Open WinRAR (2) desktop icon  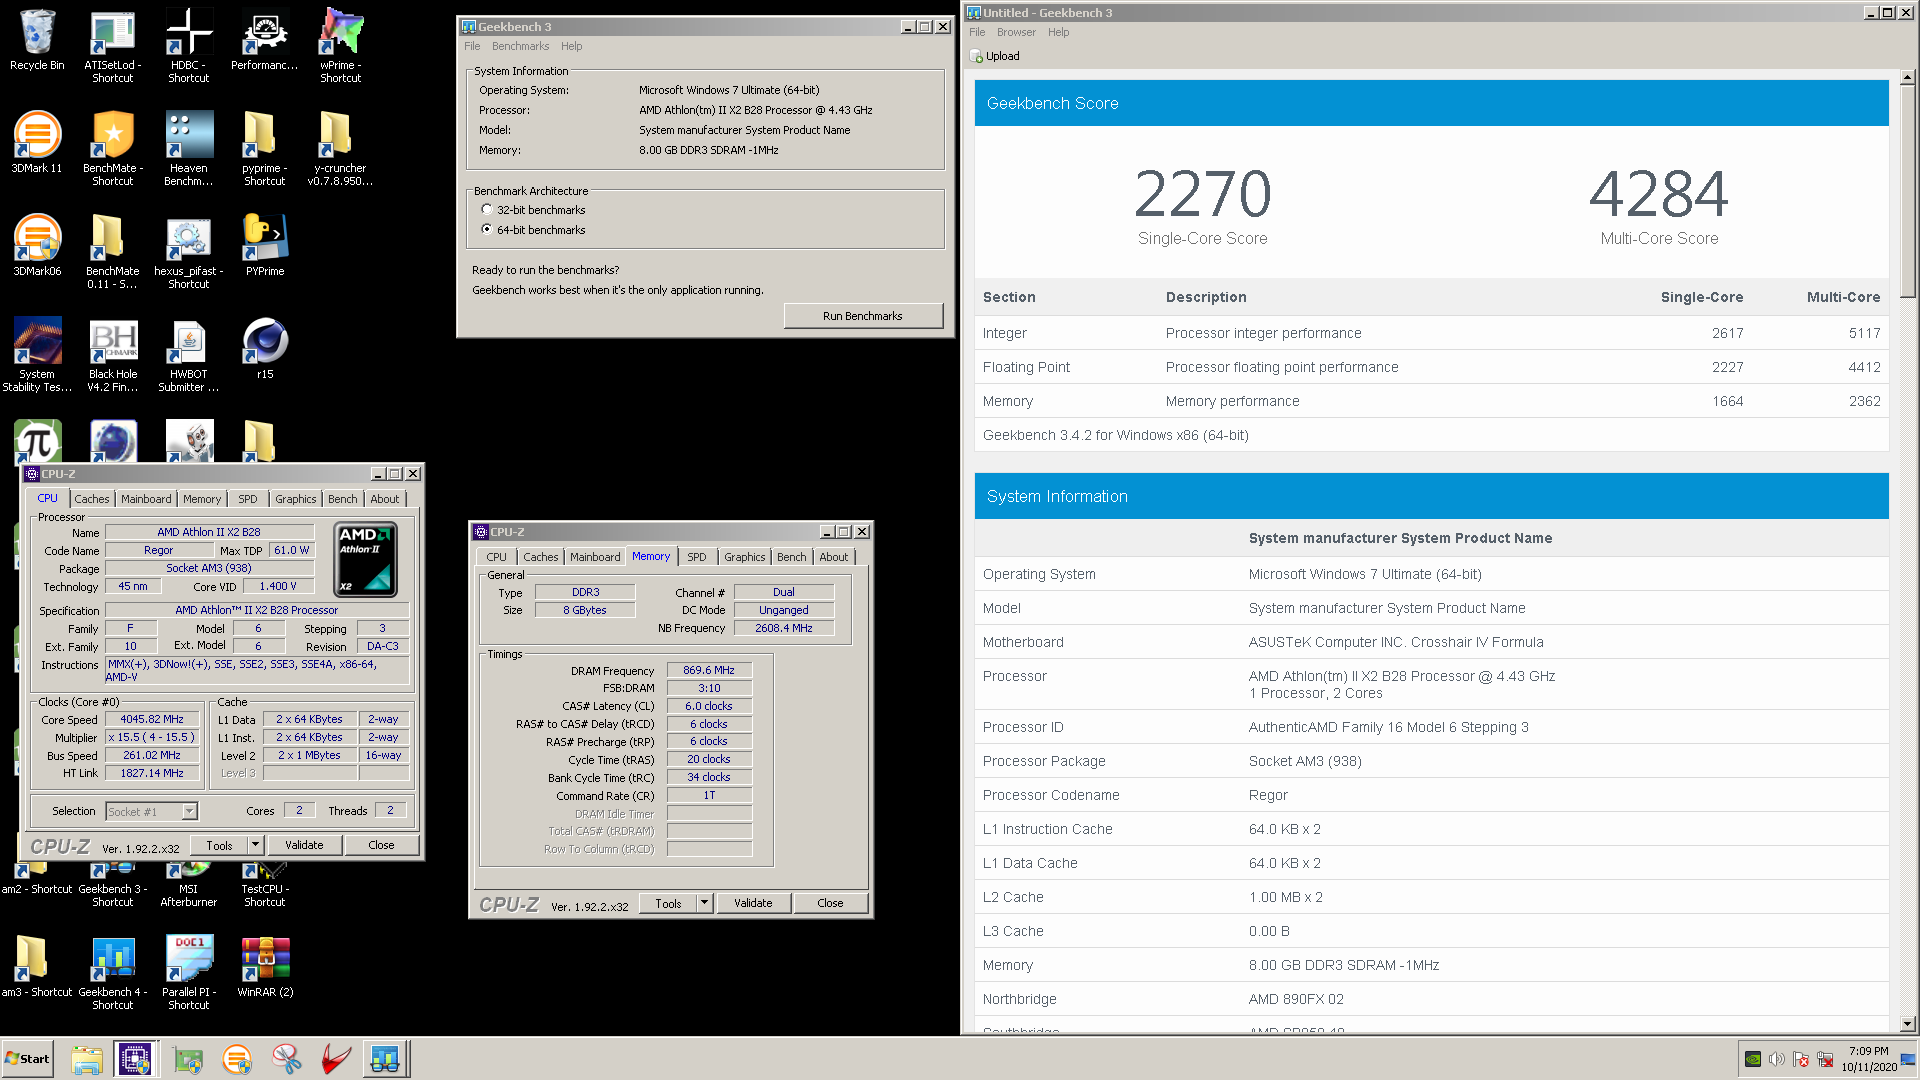click(264, 967)
